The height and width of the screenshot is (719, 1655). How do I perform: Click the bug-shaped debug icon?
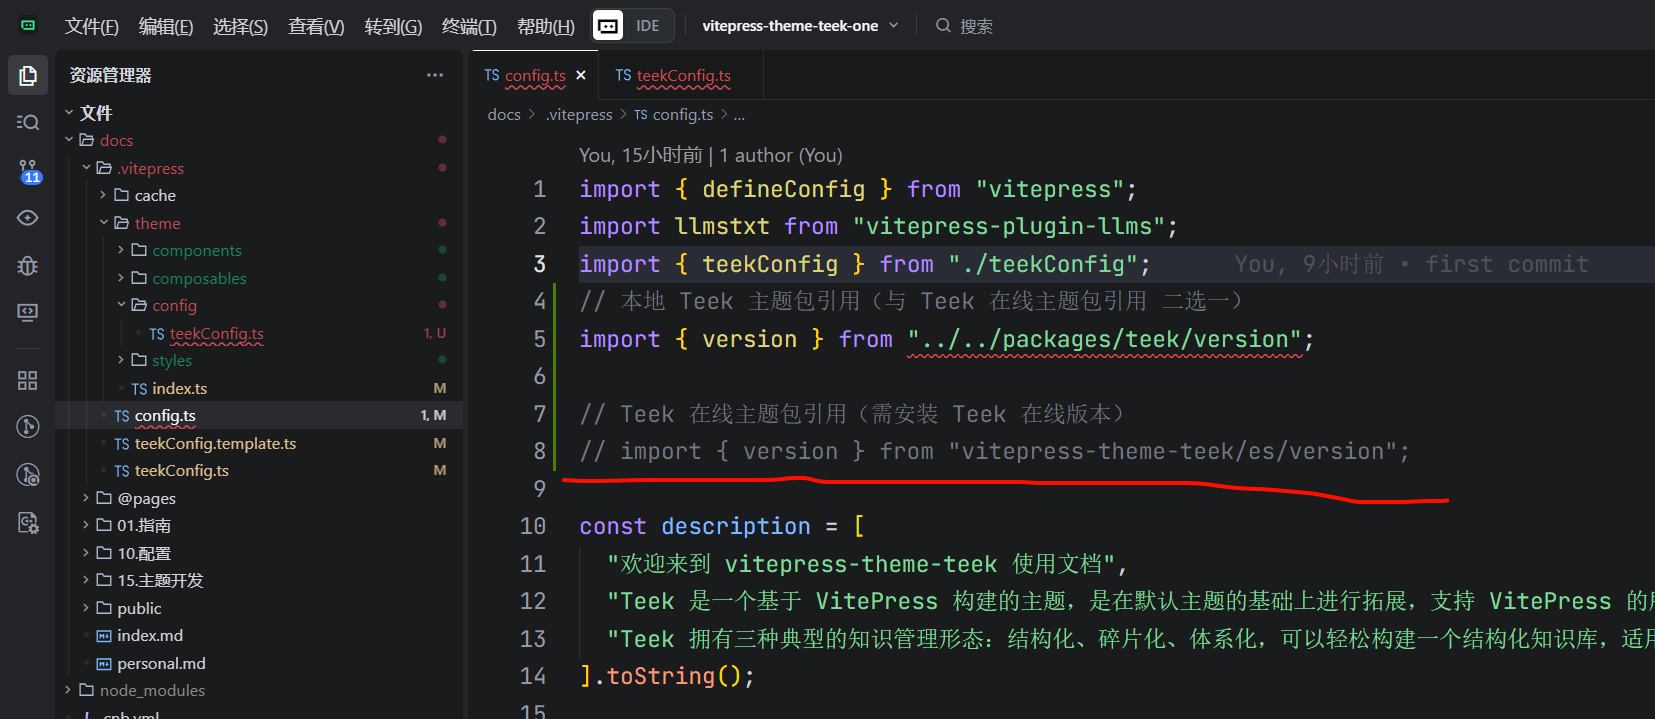click(28, 265)
